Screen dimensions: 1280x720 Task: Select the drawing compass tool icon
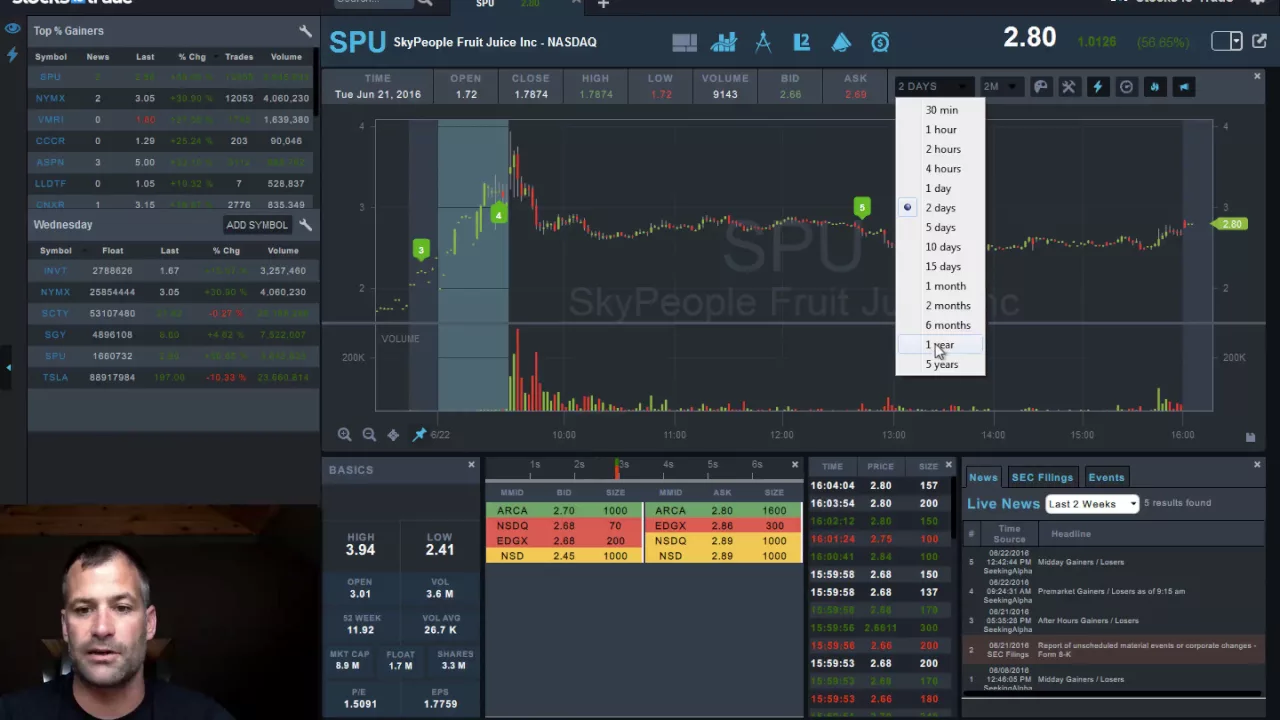point(763,42)
